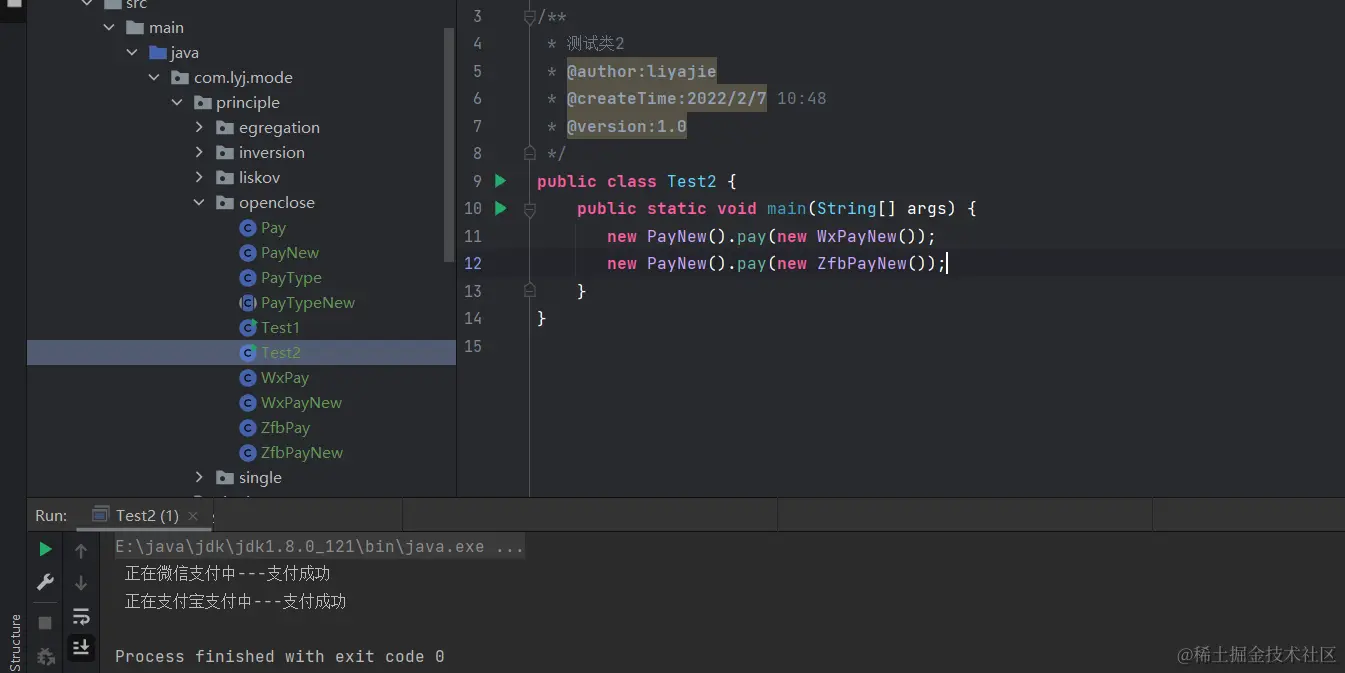
Task: Click the class icon beside PayType
Action: point(248,278)
